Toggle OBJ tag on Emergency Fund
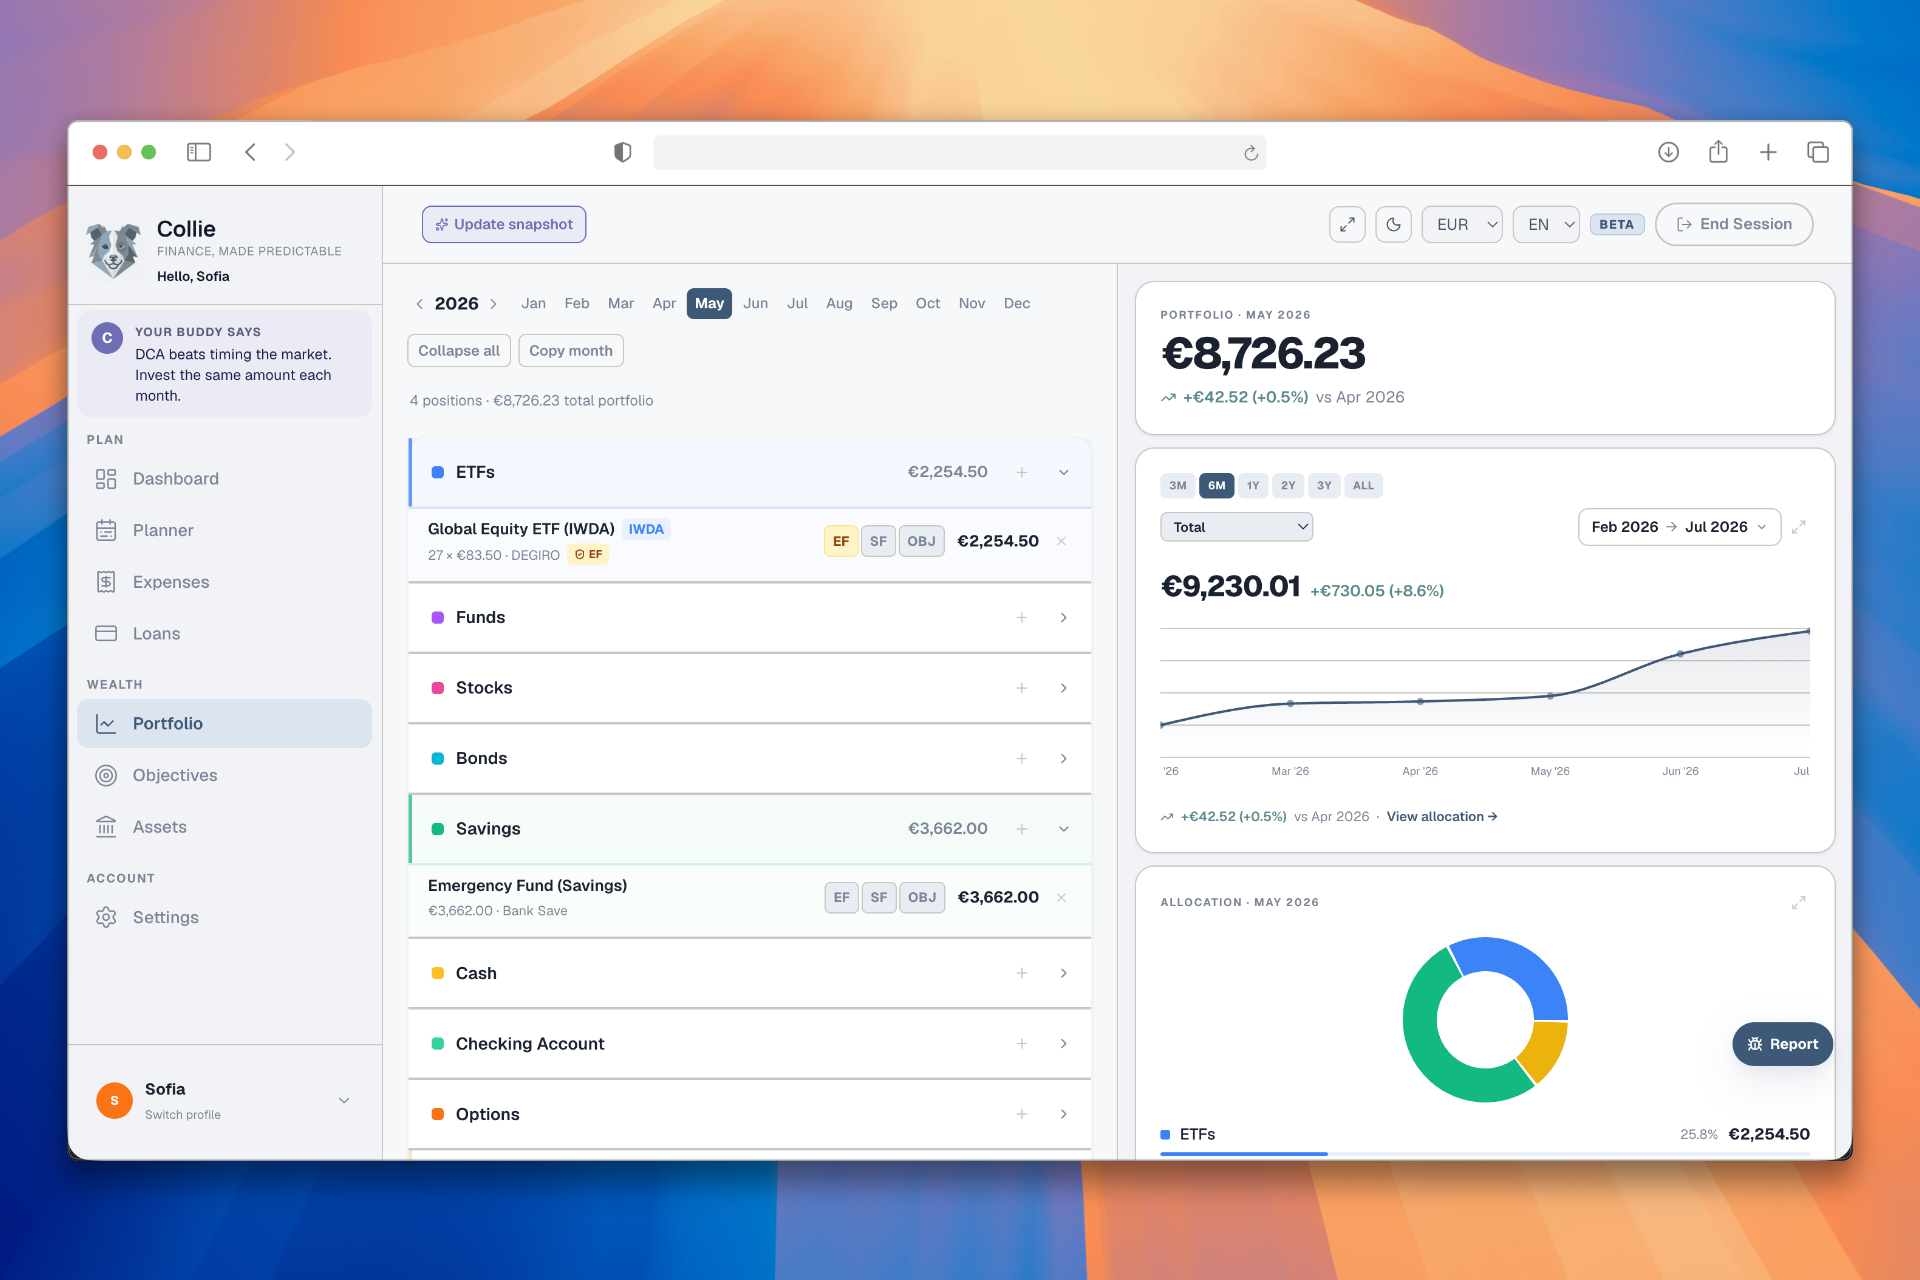 click(x=921, y=897)
